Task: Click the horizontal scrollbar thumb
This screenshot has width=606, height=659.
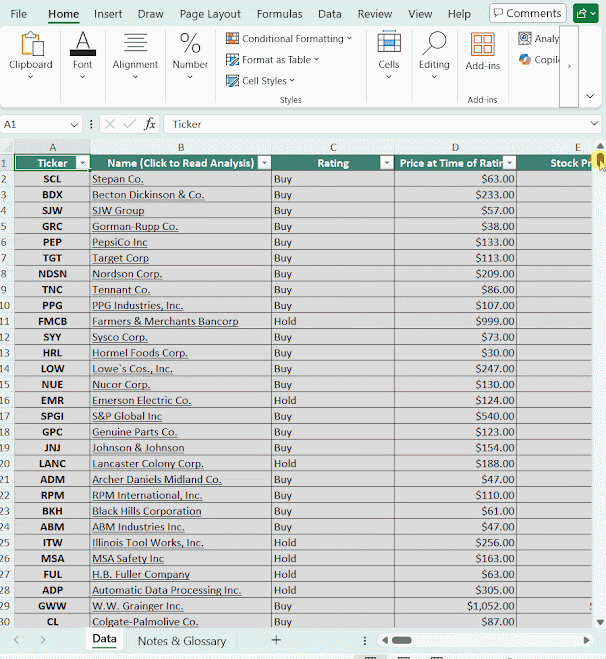Action: [402, 641]
